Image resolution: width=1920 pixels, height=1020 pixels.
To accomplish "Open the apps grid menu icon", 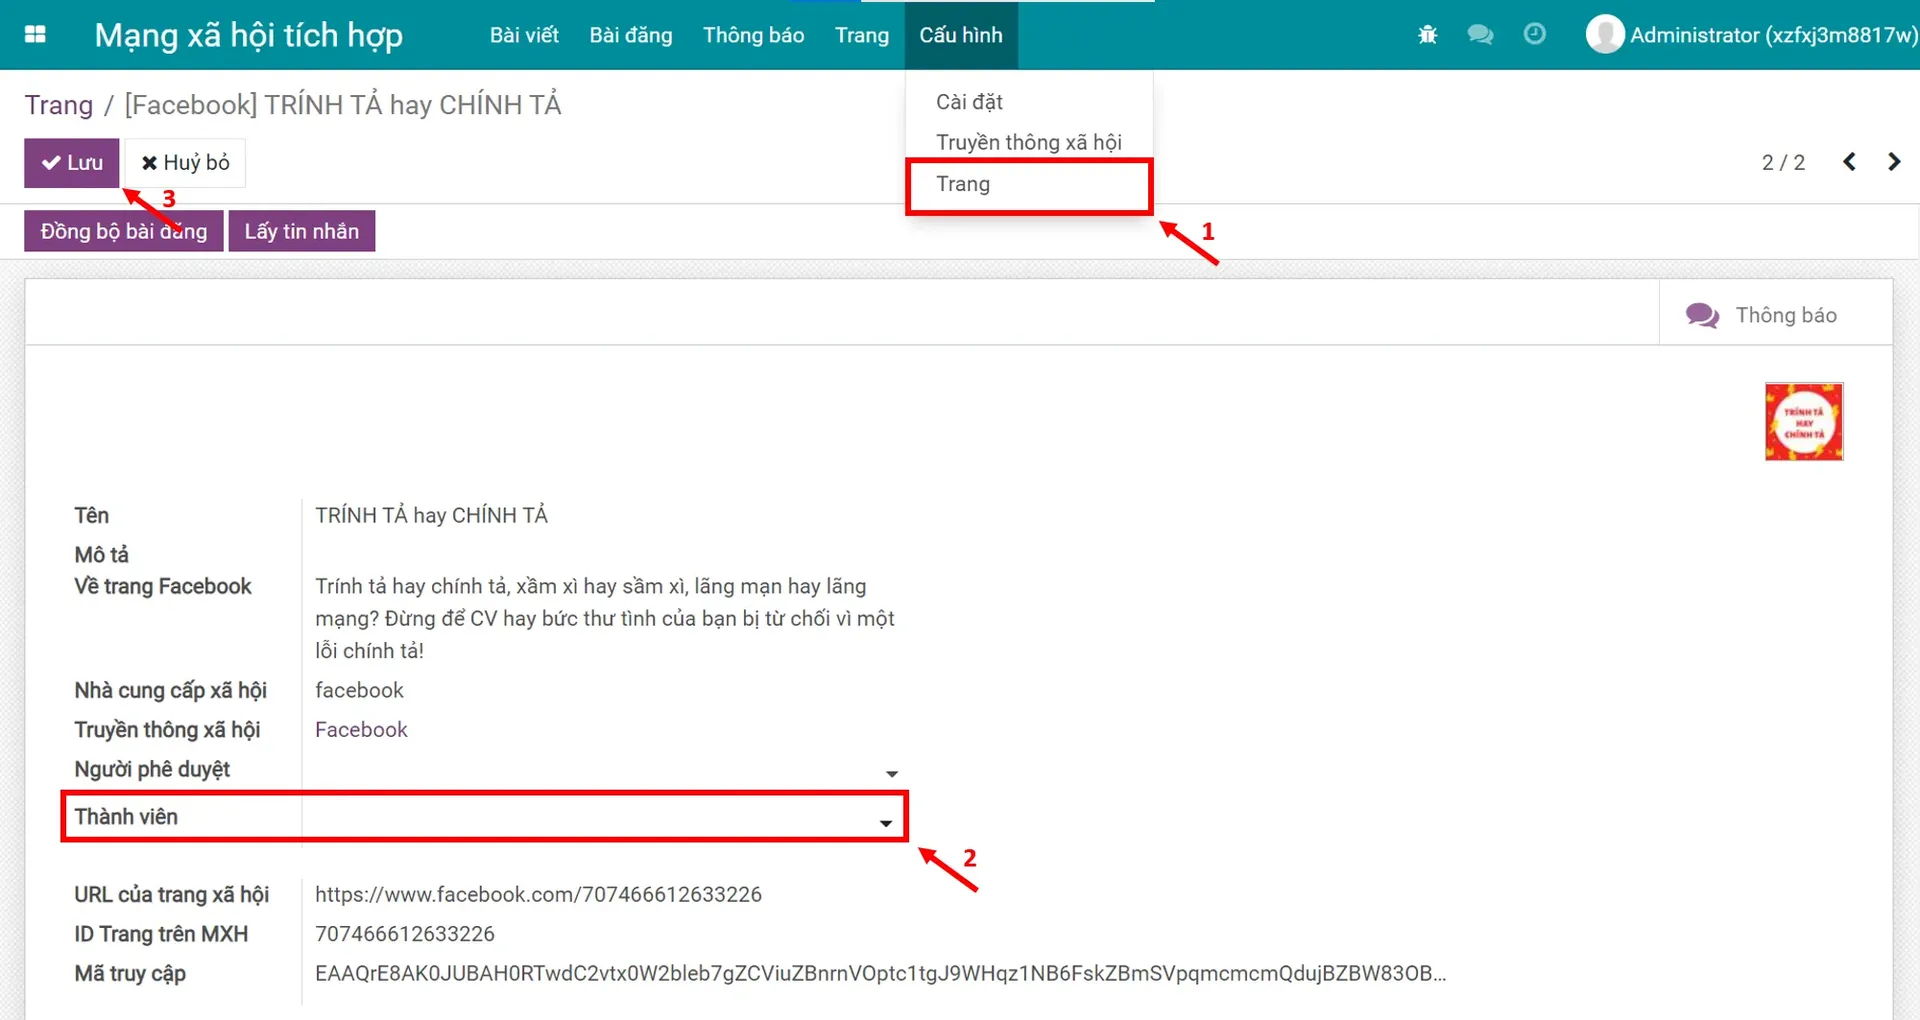I will [x=35, y=35].
